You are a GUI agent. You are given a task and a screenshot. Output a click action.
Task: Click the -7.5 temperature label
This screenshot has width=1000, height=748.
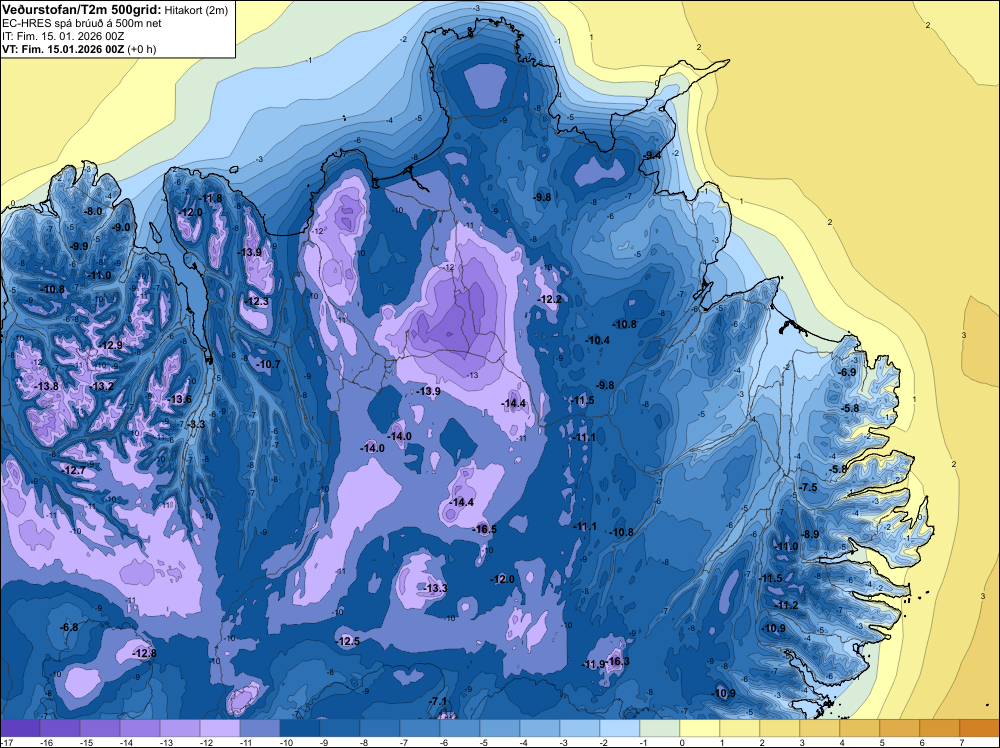(x=808, y=487)
